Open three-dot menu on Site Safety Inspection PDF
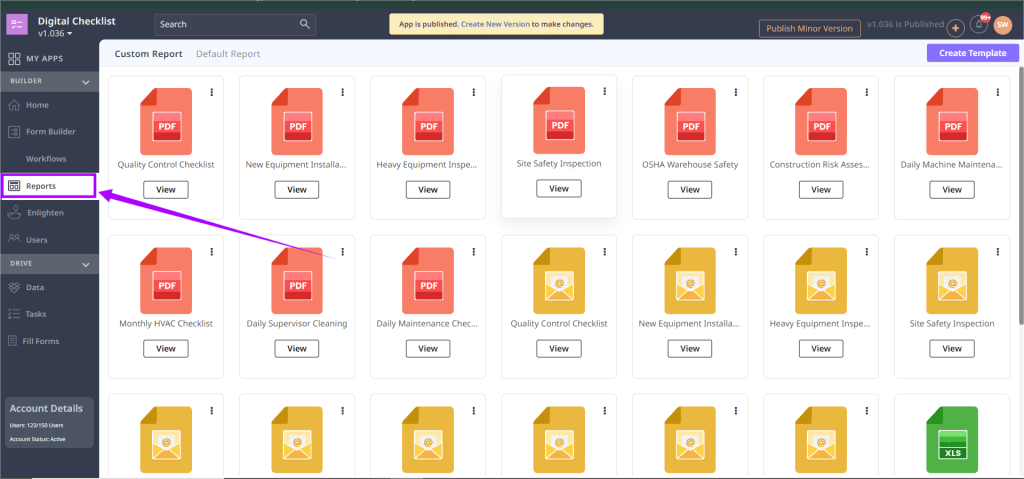1024x479 pixels. pyautogui.click(x=604, y=91)
